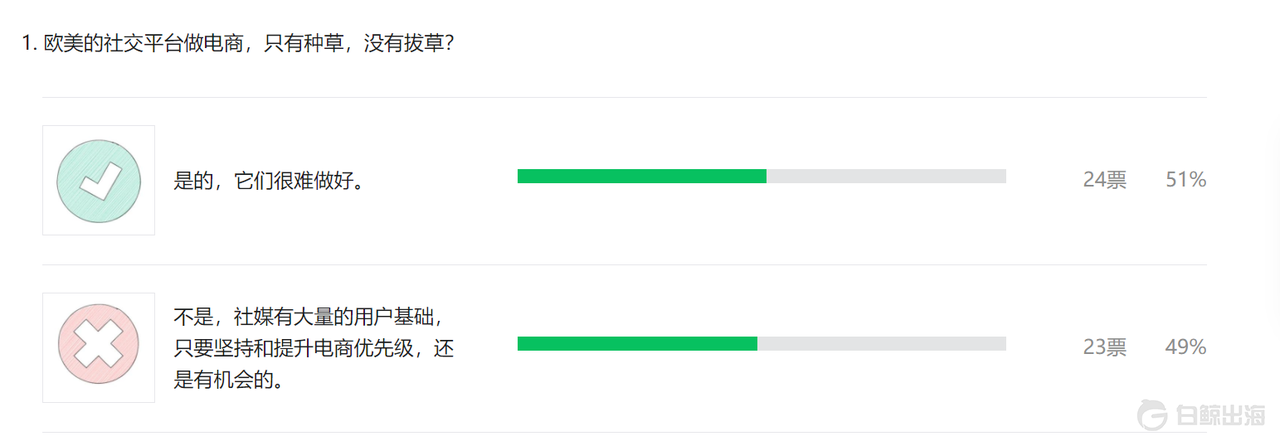1280x446 pixels.
Task: Click the last line 是有机会的。
Action: click(x=228, y=380)
